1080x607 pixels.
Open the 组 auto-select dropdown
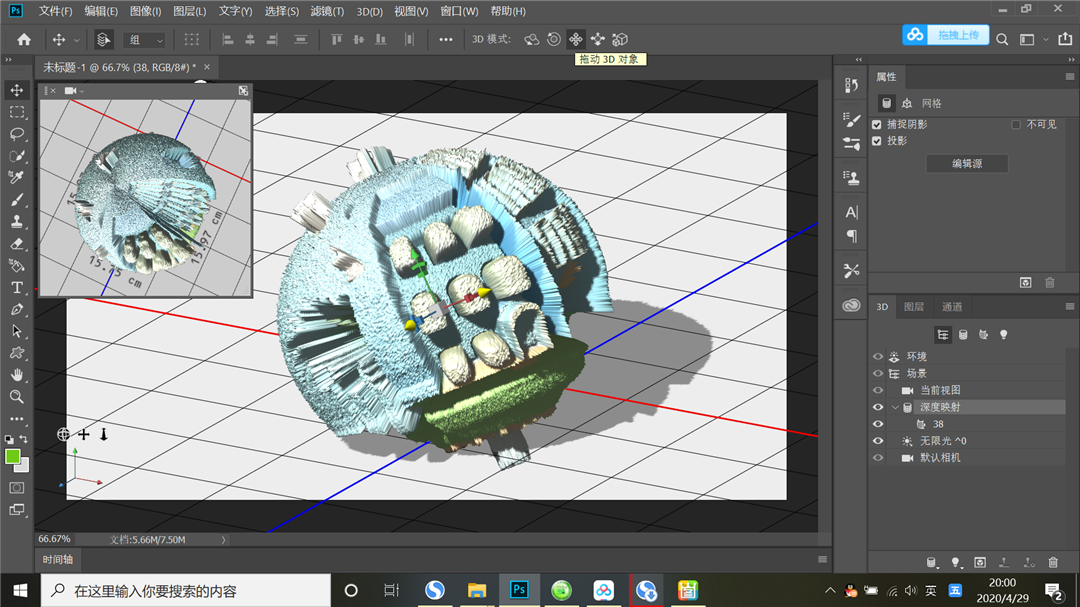tap(146, 40)
